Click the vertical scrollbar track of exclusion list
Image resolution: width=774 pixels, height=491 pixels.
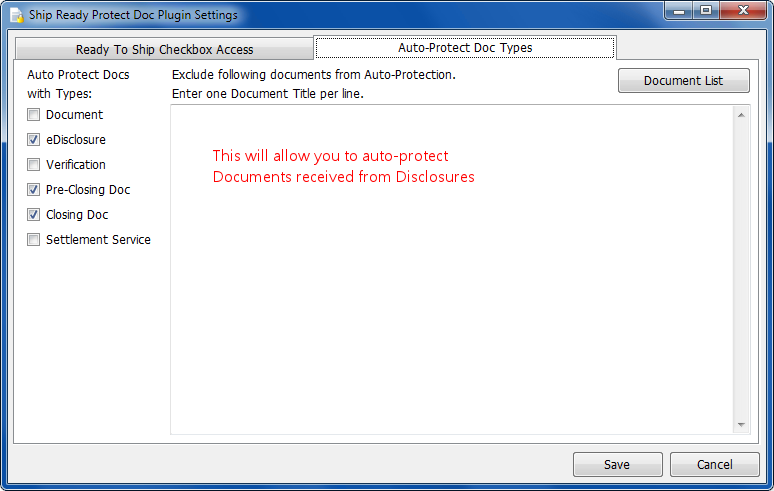tap(741, 269)
